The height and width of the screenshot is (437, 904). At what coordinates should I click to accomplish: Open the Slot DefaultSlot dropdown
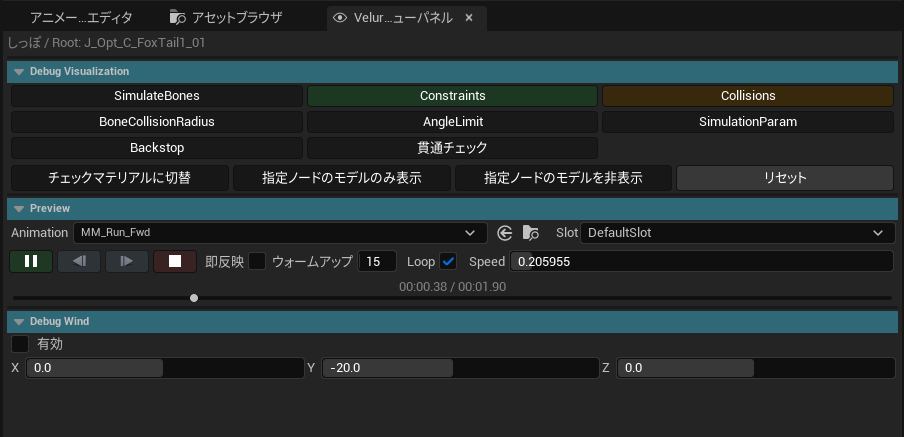737,233
